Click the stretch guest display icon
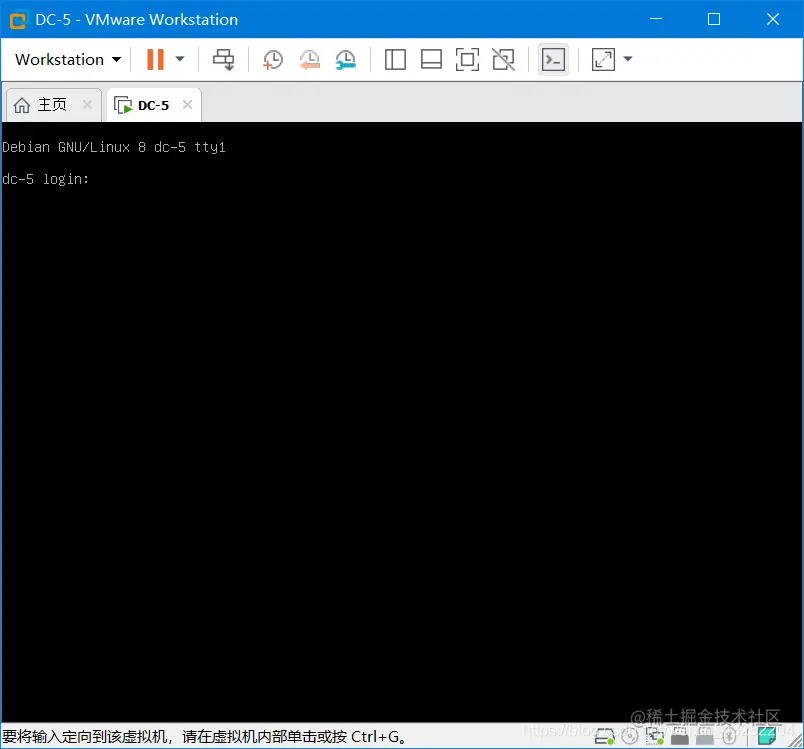 [x=603, y=59]
